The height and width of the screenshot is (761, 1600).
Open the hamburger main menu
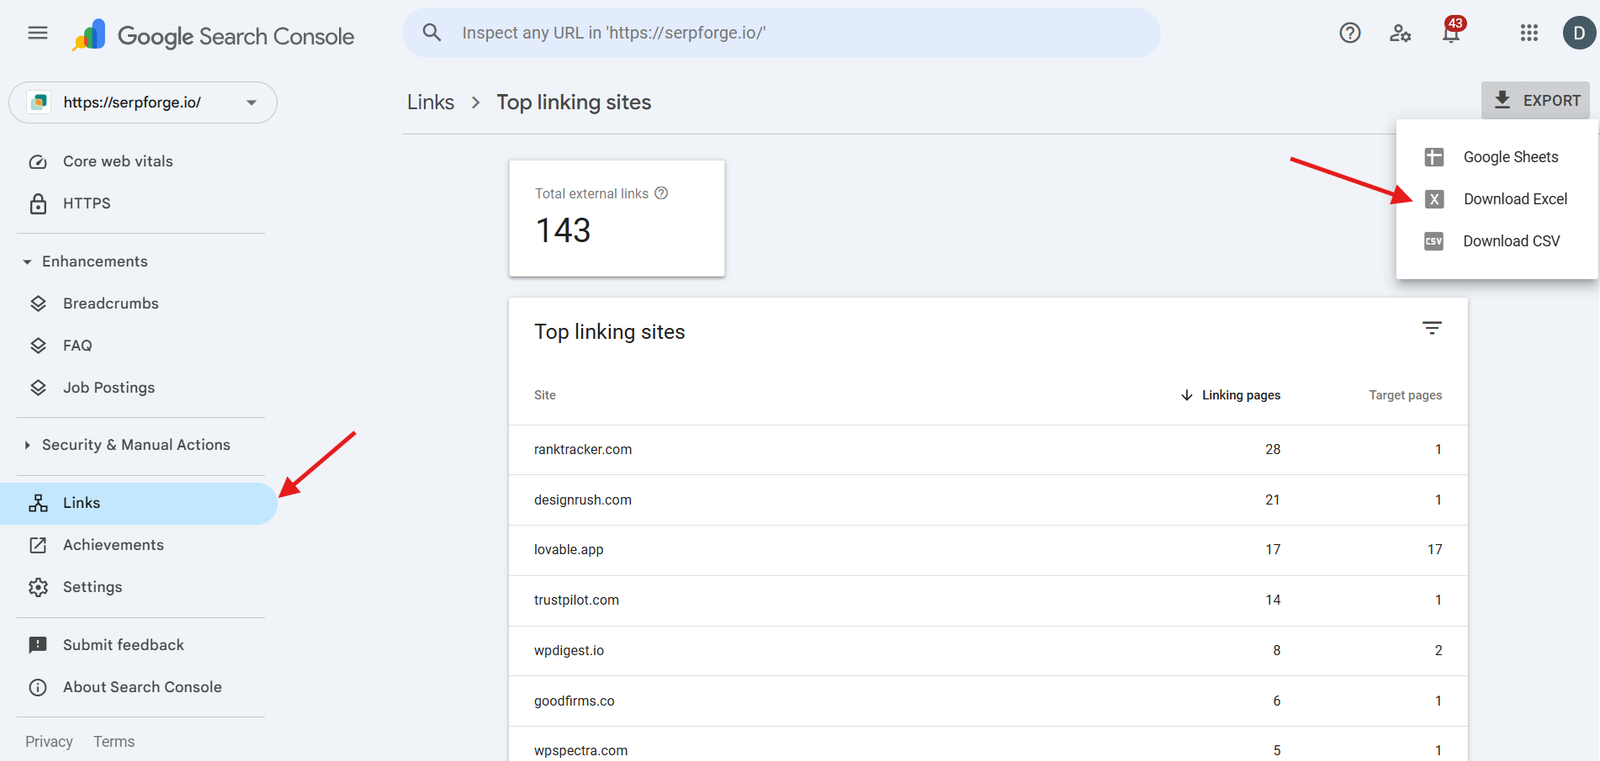click(x=38, y=33)
